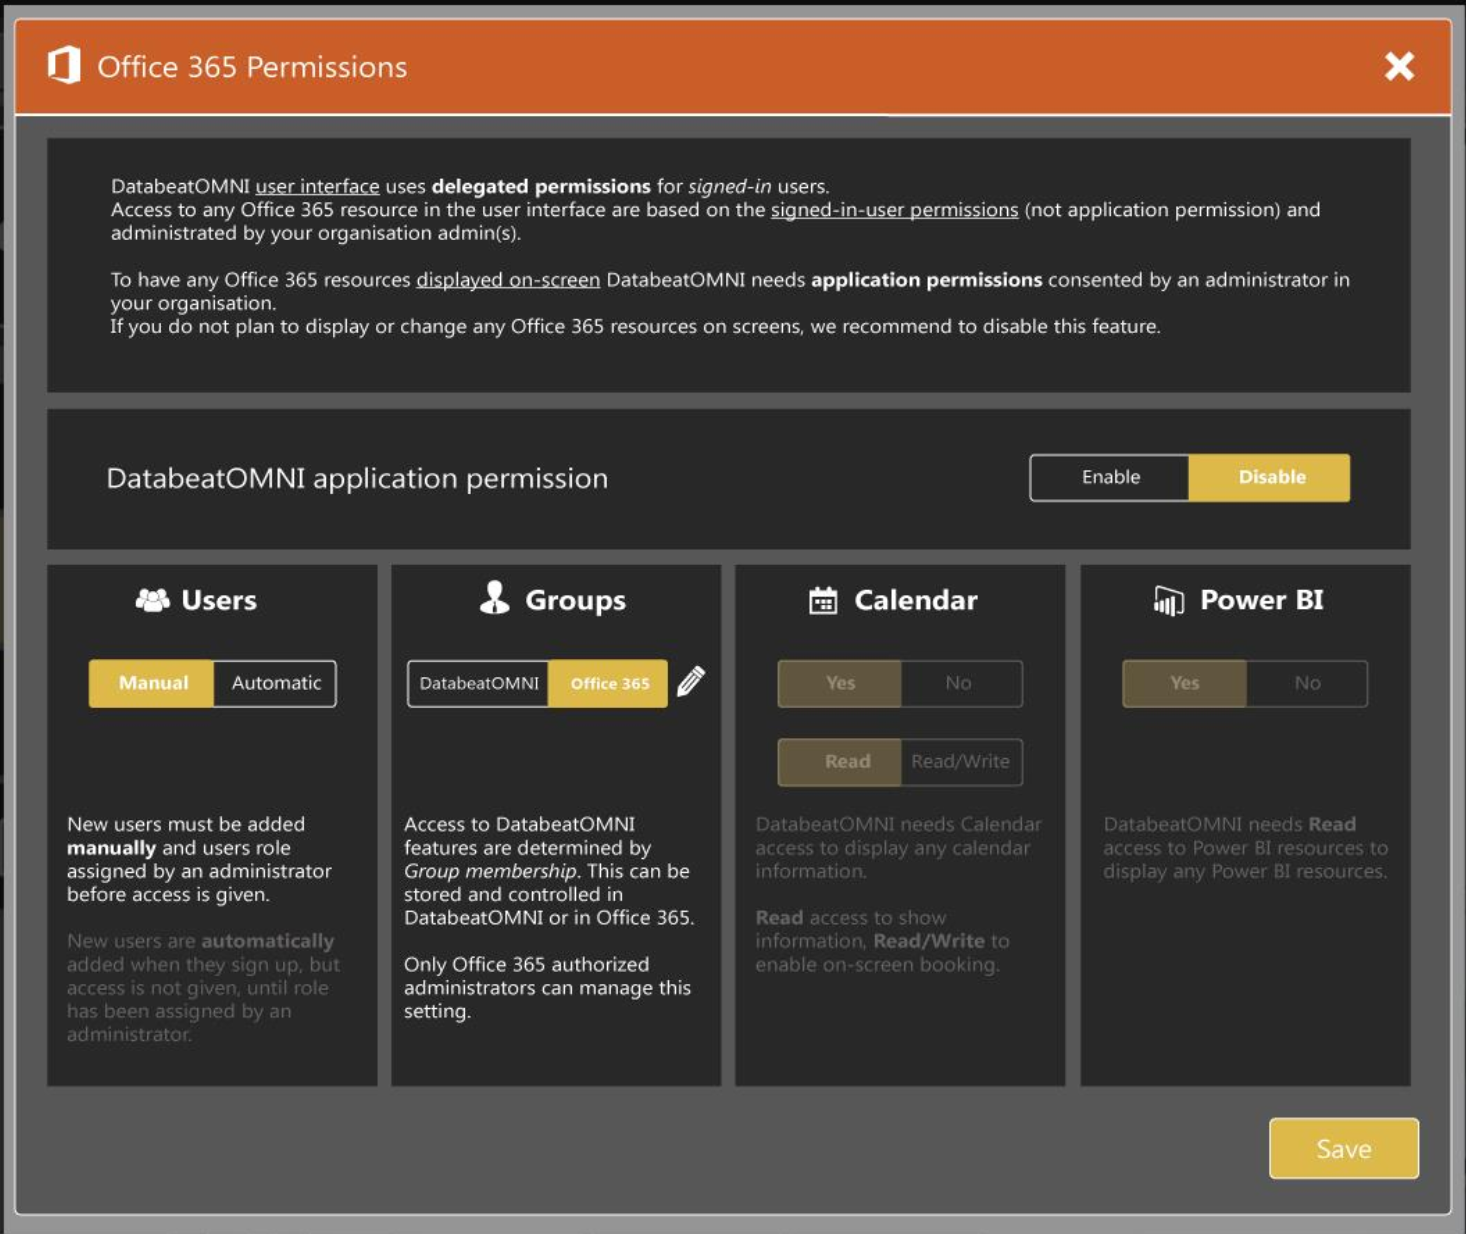Image resolution: width=1466 pixels, height=1234 pixels.
Task: Click the 'Users' heading
Action: (x=219, y=600)
